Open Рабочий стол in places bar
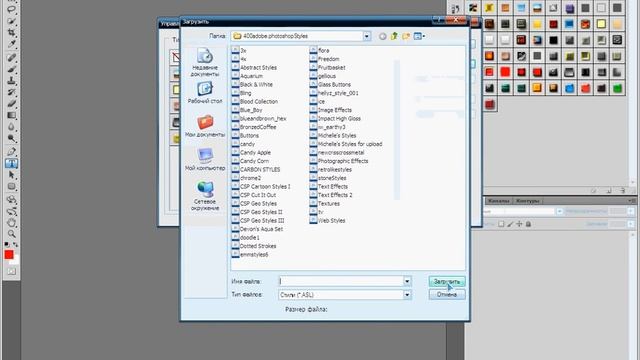640x360 pixels. click(205, 93)
